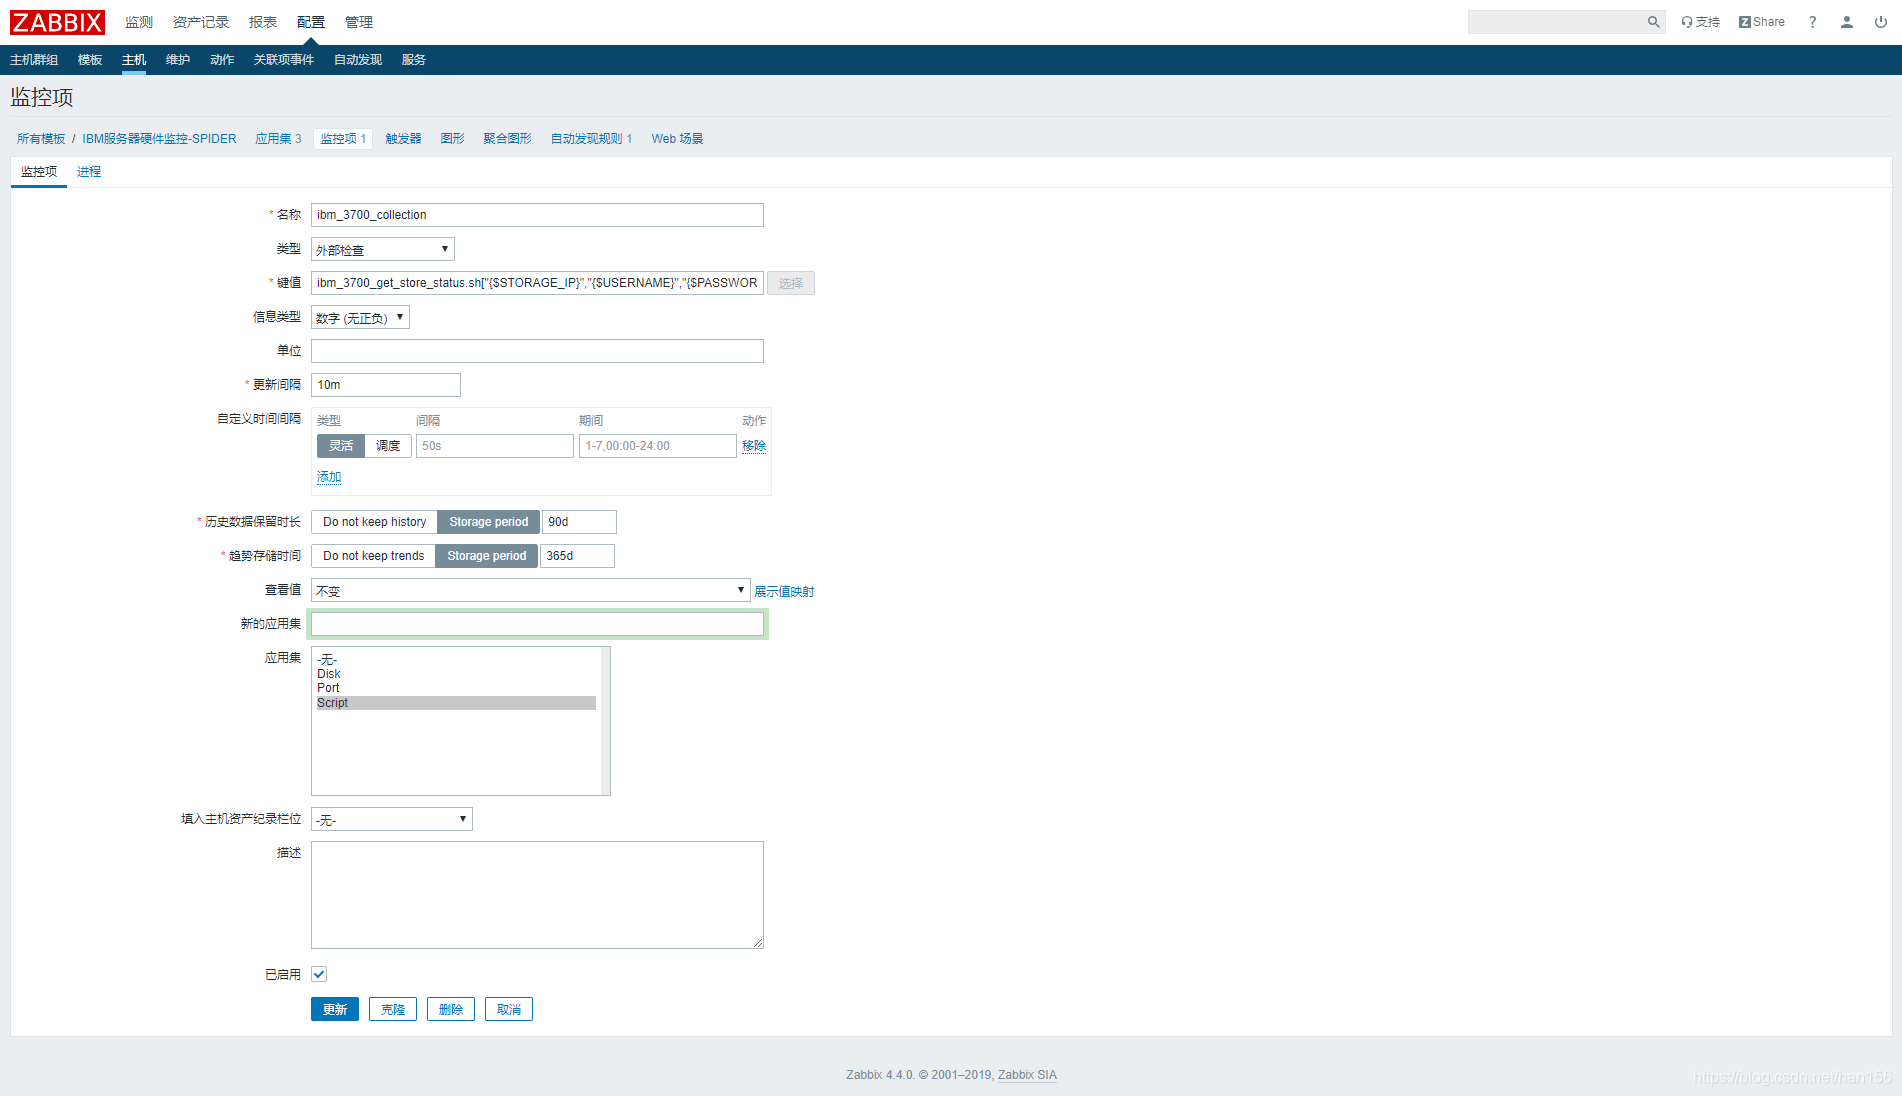This screenshot has width=1902, height=1096.
Task: Open 聚合图形 link
Action: (x=507, y=139)
